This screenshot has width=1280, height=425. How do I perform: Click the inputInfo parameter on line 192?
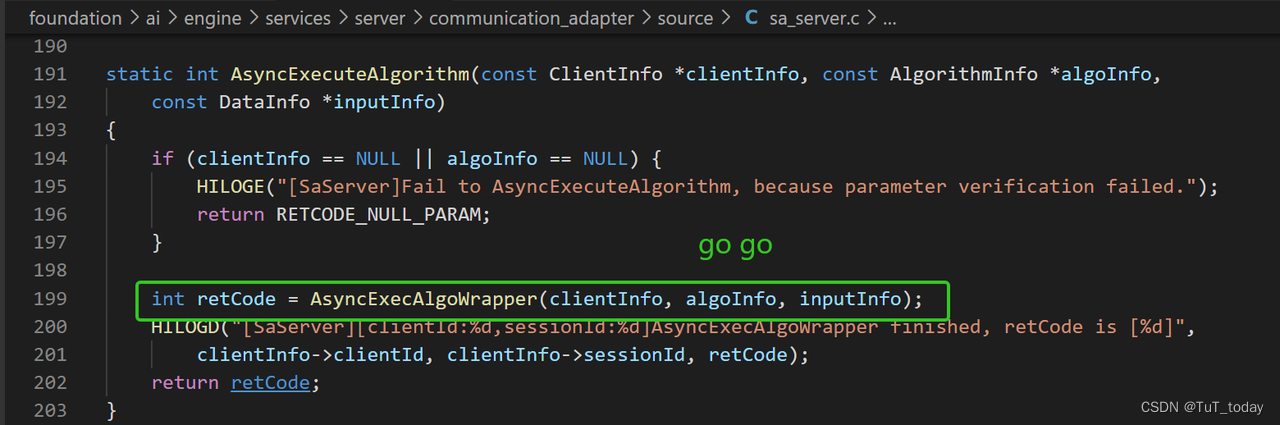pos(384,102)
